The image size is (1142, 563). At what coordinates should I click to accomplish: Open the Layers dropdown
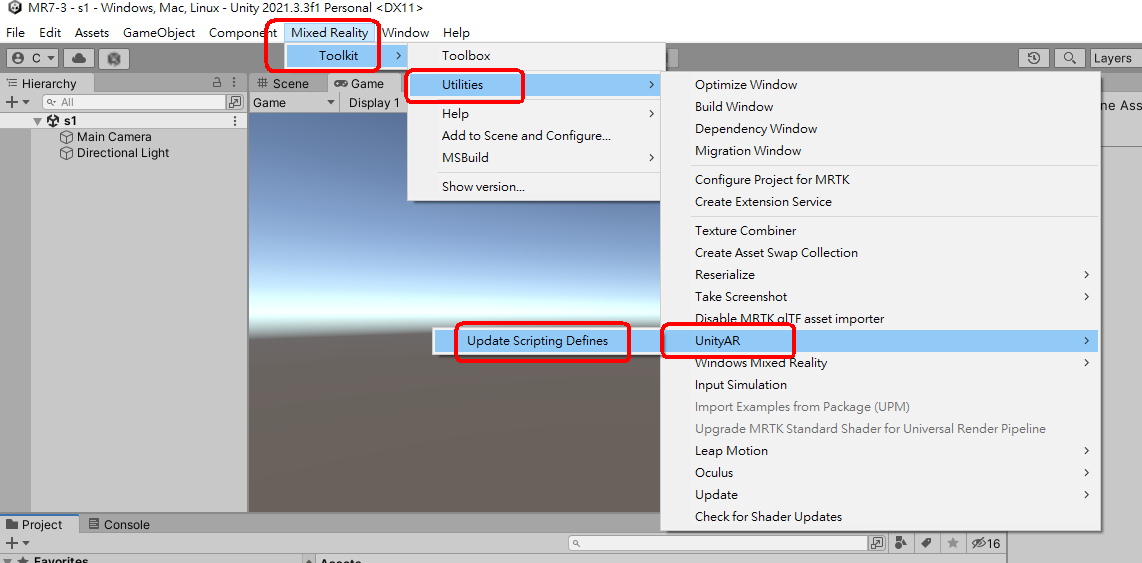[1115, 58]
